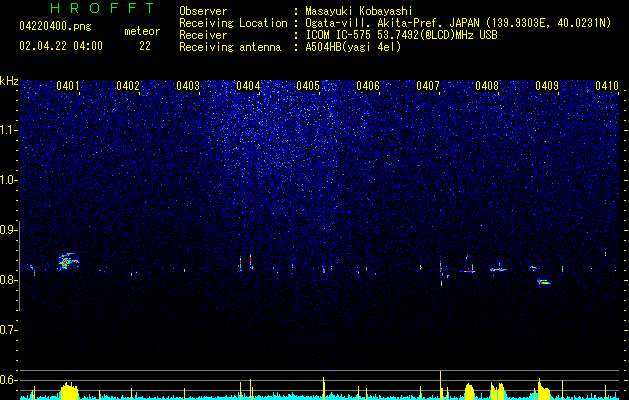This screenshot has height=400, width=629.
Task: Select the filename 04220400.png
Action: [55, 26]
